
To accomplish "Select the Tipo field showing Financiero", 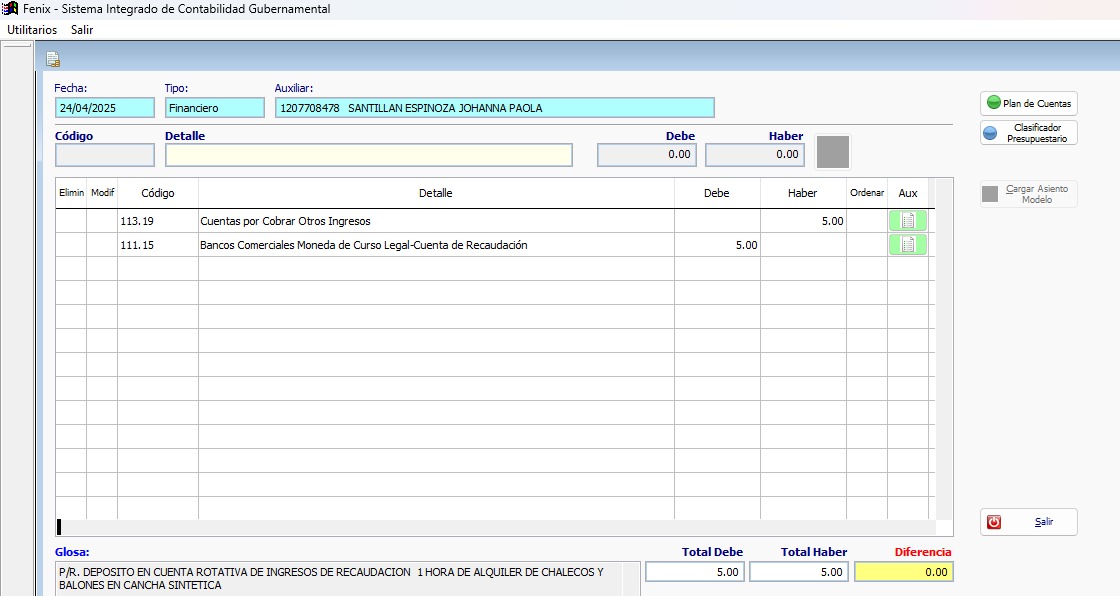I will pos(214,108).
